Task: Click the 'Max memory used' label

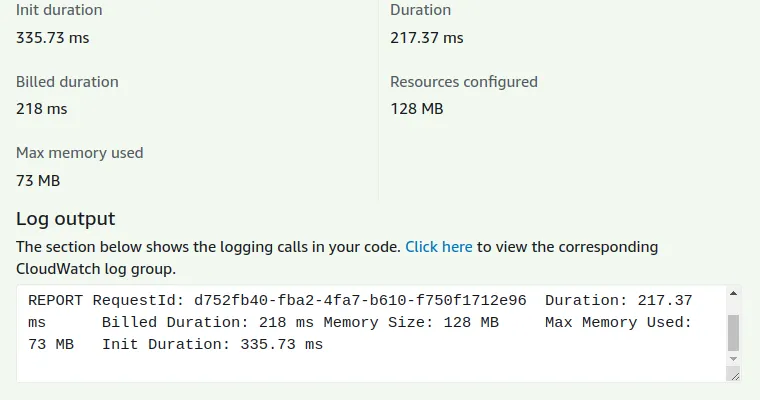Action: pyautogui.click(x=80, y=153)
